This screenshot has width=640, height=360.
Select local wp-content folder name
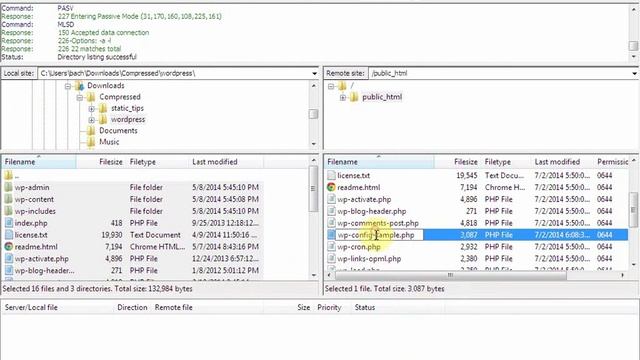pyautogui.click(x=34, y=199)
